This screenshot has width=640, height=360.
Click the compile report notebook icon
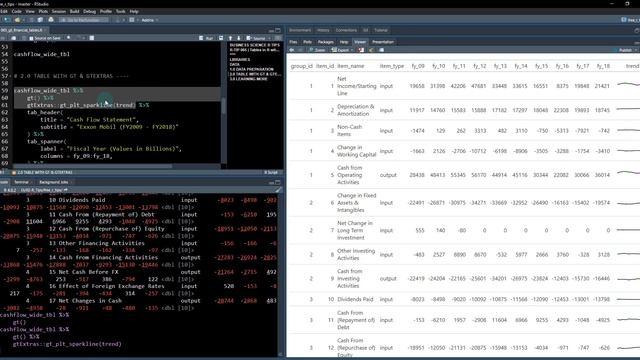[x=92, y=38]
